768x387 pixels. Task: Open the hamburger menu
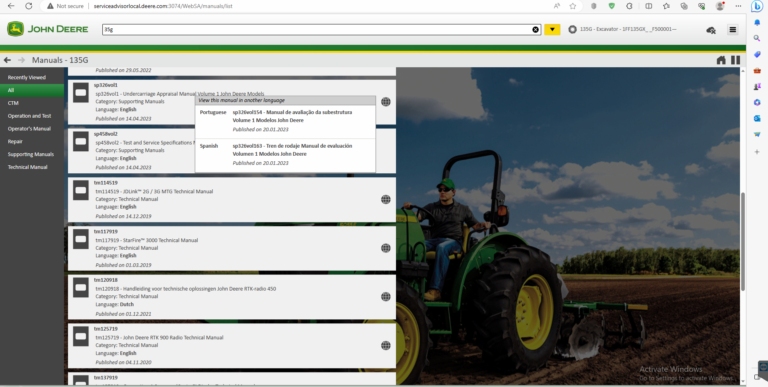tap(733, 29)
